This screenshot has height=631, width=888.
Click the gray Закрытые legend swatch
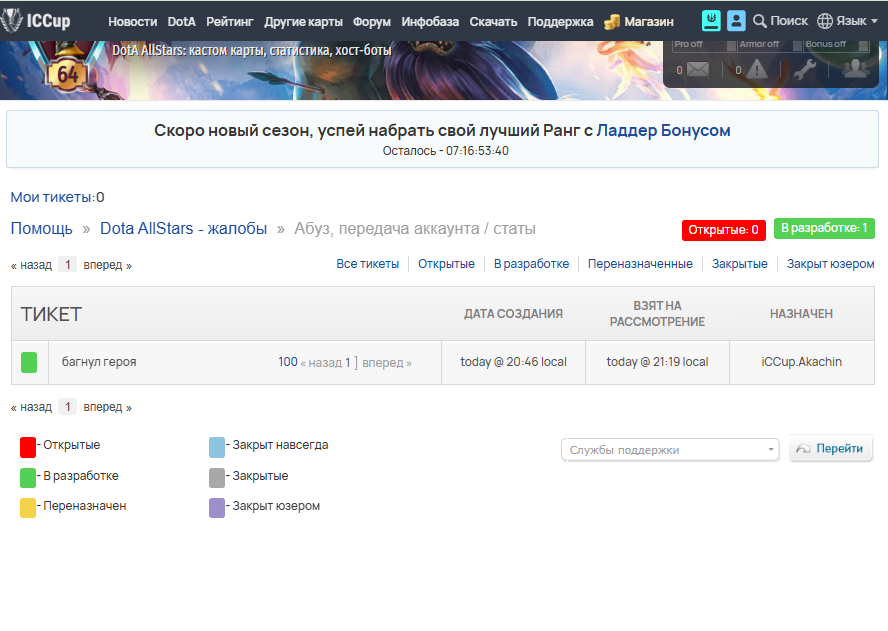click(x=217, y=478)
